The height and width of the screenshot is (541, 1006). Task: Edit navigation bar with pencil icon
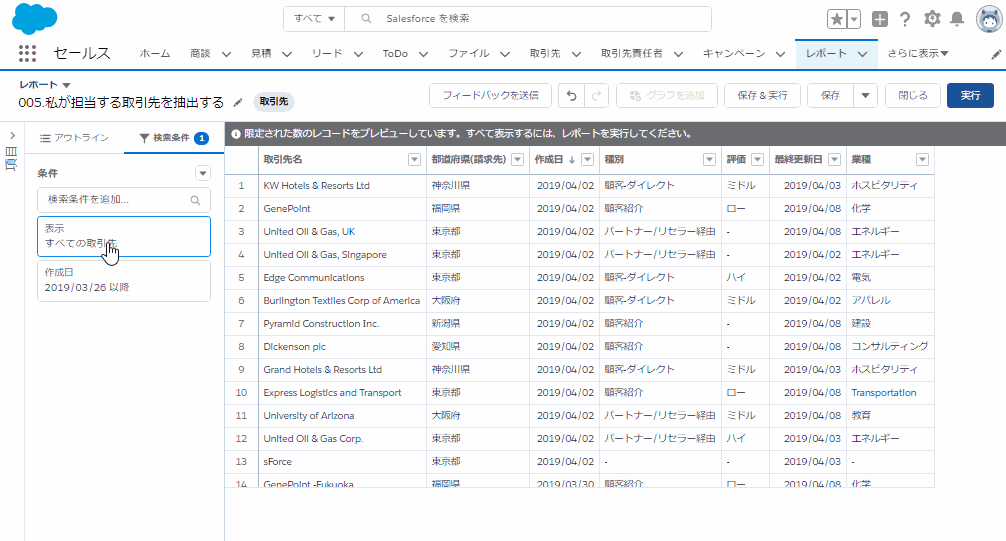[x=996, y=55]
